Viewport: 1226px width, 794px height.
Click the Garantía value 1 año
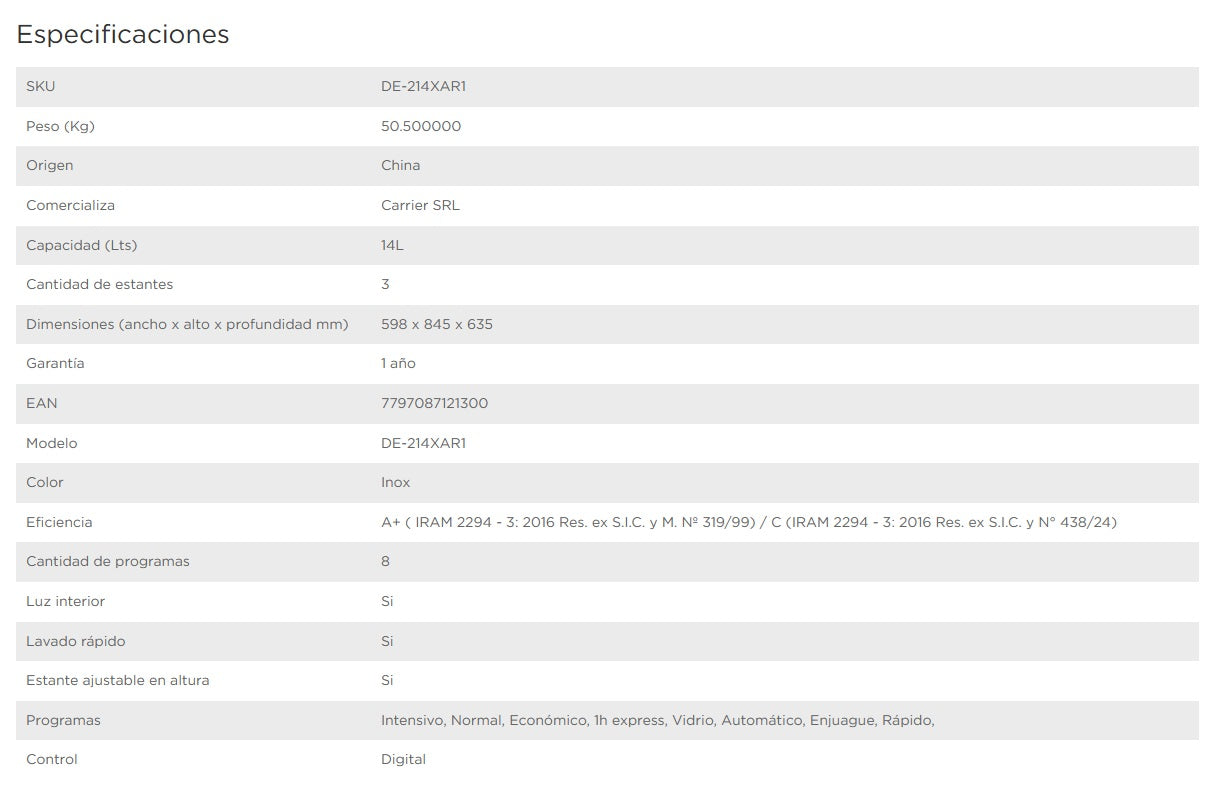(398, 363)
